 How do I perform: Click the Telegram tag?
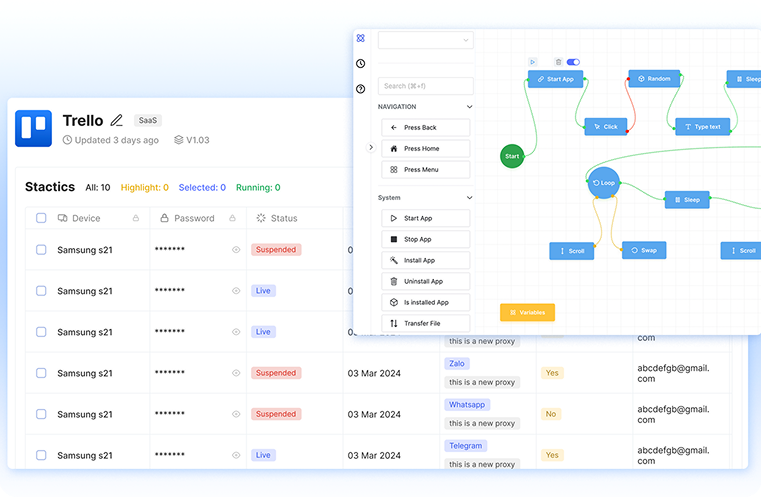click(x=465, y=446)
